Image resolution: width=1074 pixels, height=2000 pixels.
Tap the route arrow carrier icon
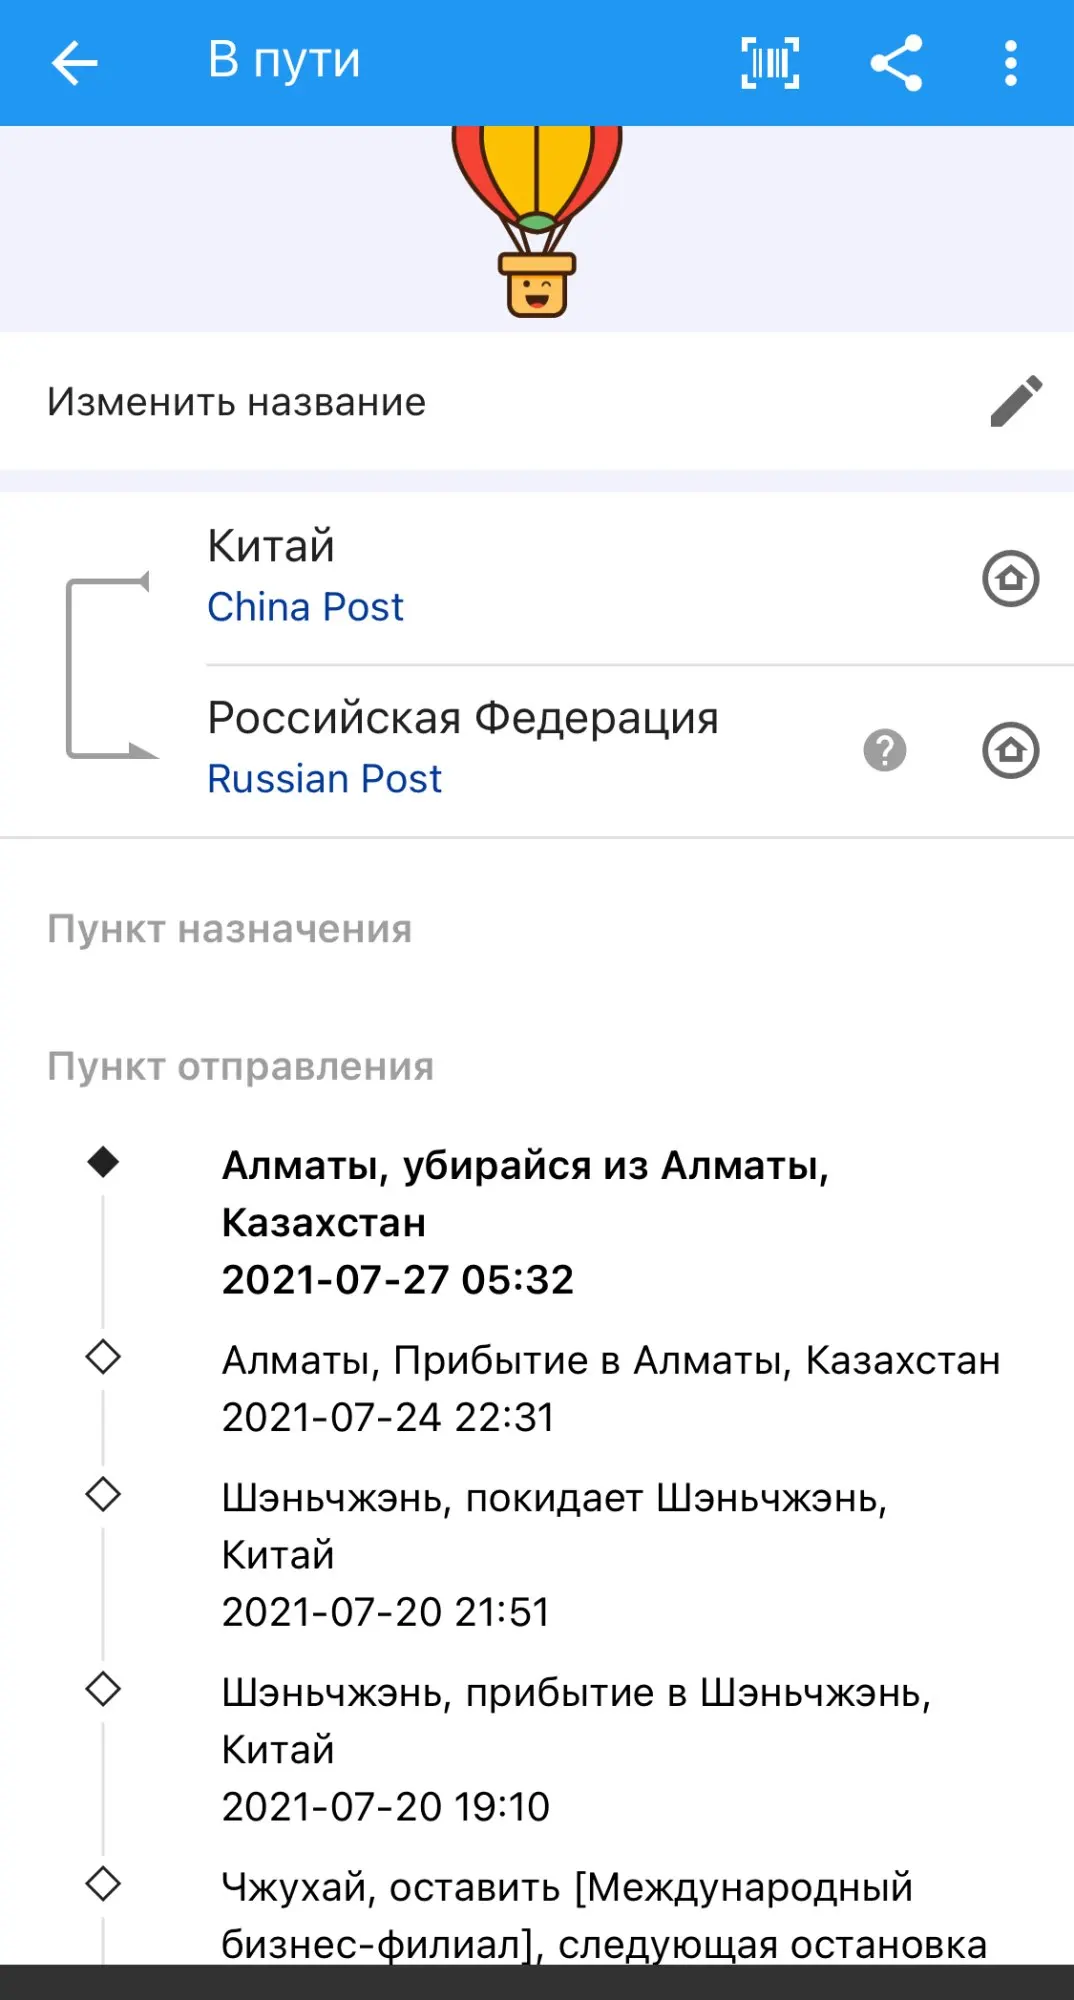110,667
